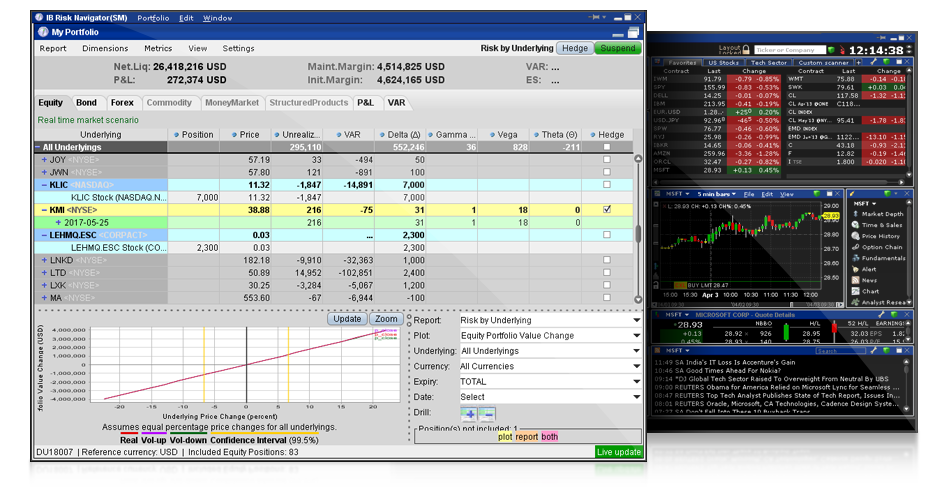Expand the LNKD underlying row

tap(44, 260)
